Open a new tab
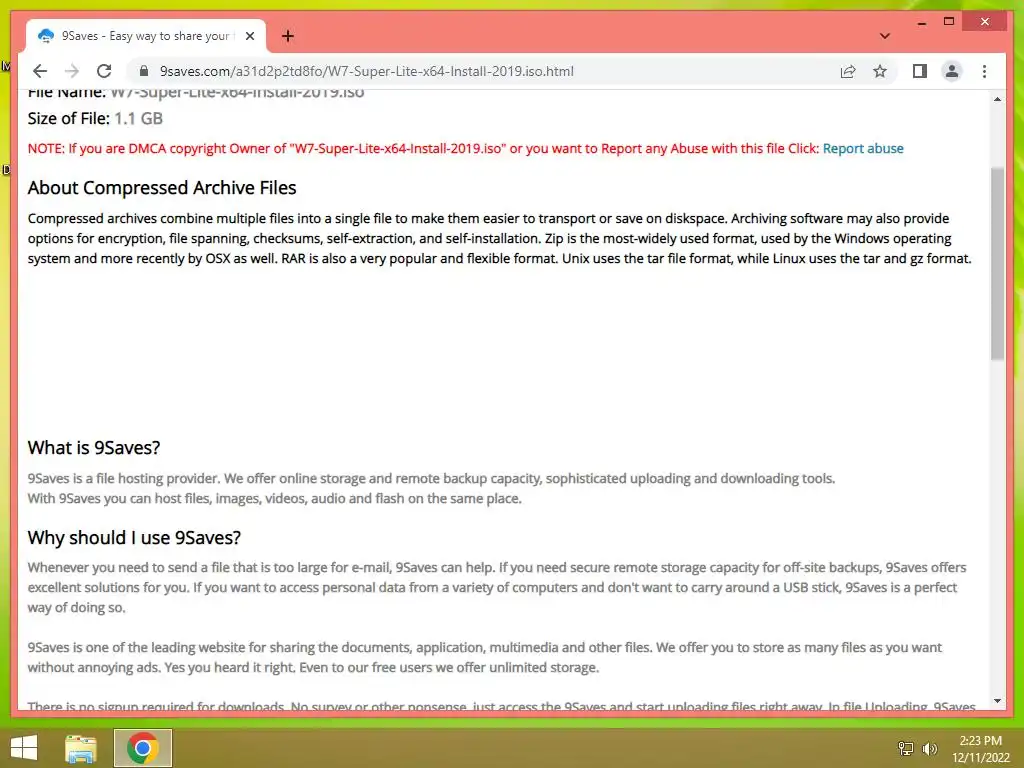 [287, 36]
